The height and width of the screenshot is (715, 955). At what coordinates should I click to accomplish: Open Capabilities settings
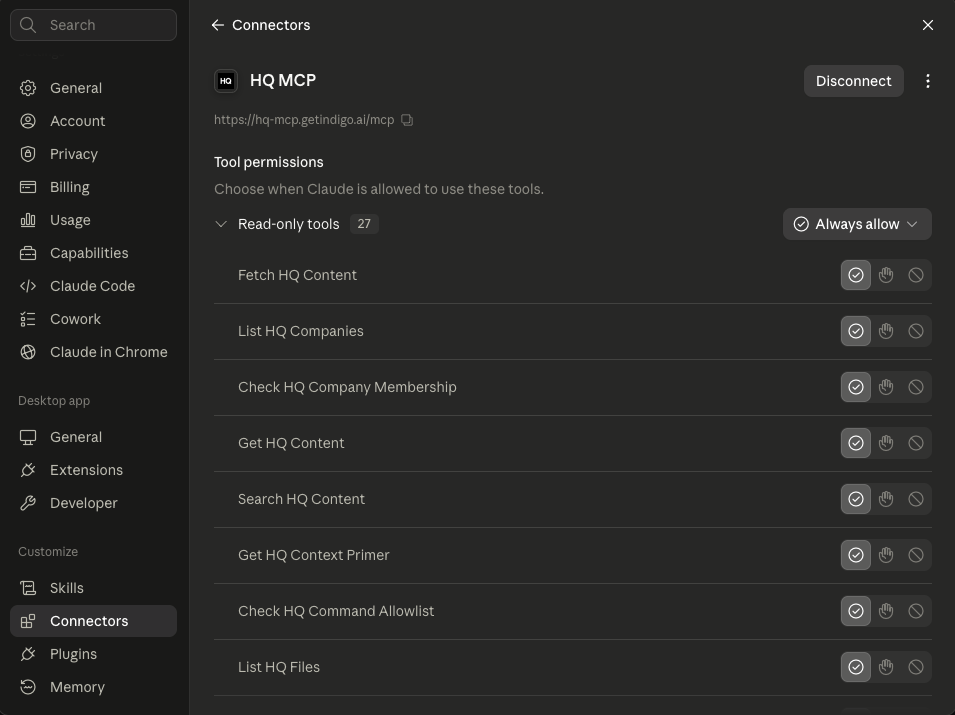(x=93, y=253)
